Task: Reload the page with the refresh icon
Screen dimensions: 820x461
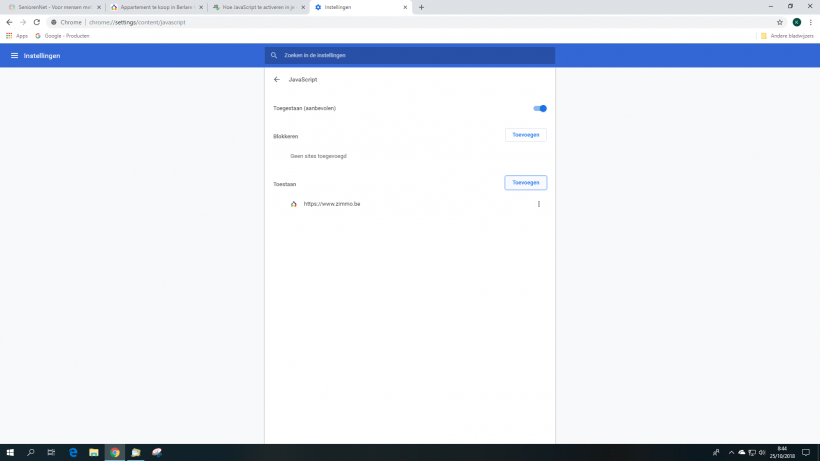Action: 37,22
